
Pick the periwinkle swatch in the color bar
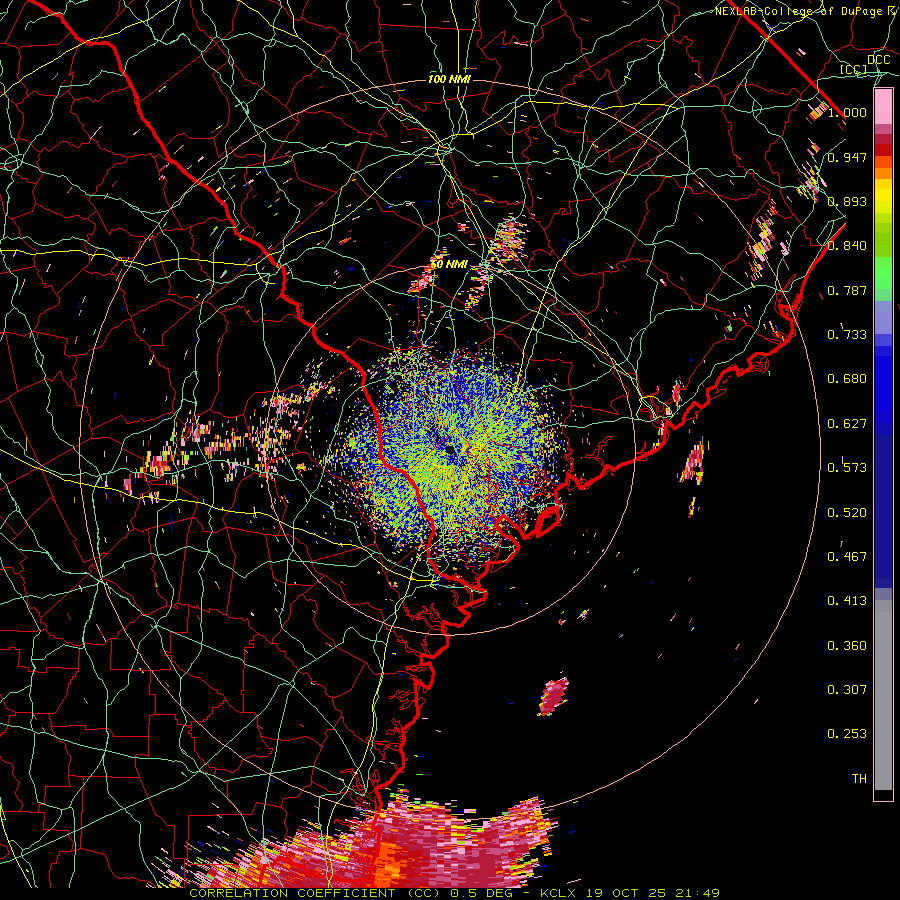[x=883, y=319]
